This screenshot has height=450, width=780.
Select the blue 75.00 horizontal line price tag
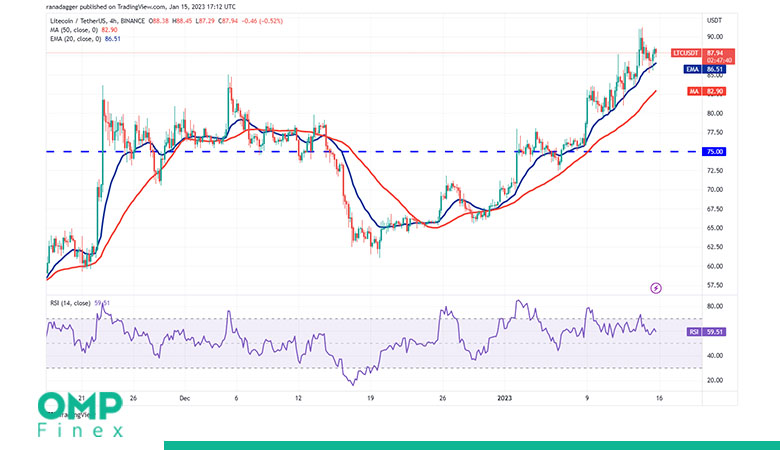pos(714,152)
